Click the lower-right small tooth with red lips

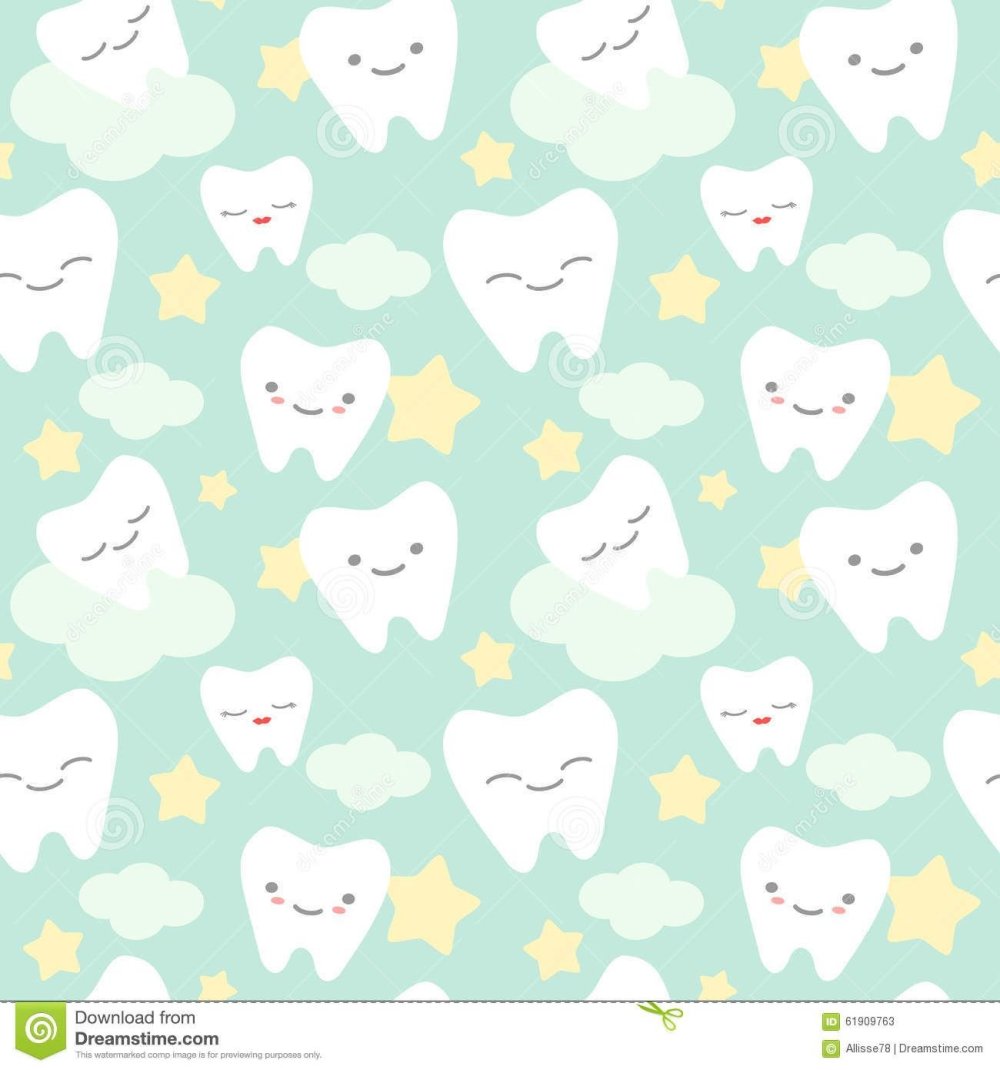[x=757, y=710]
